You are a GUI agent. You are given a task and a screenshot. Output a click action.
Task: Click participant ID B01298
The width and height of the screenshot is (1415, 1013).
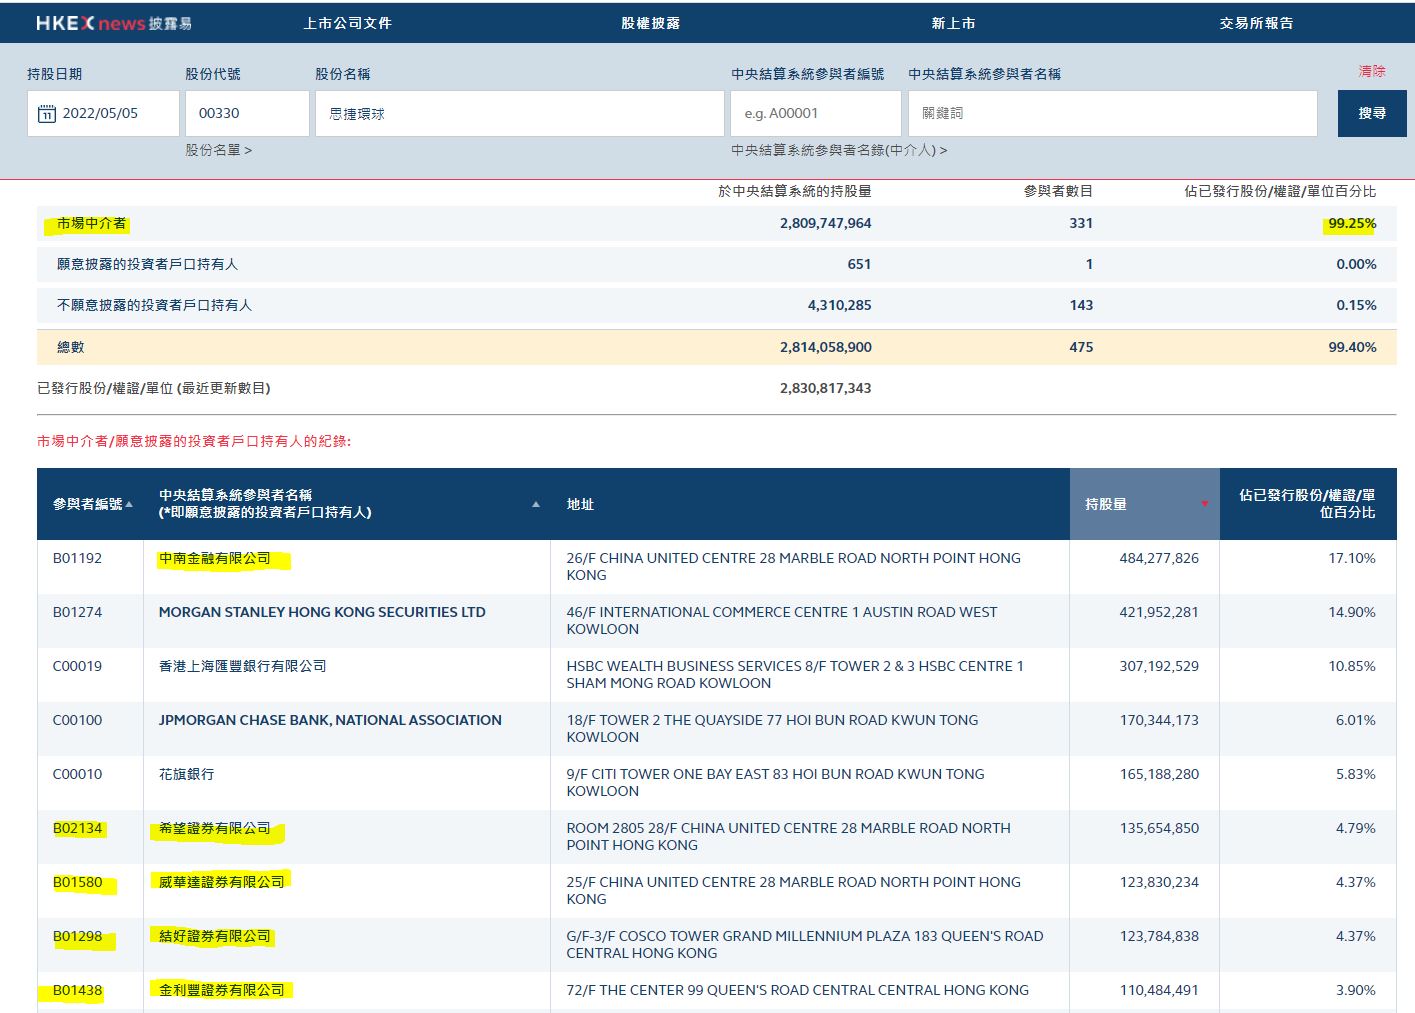click(x=77, y=937)
